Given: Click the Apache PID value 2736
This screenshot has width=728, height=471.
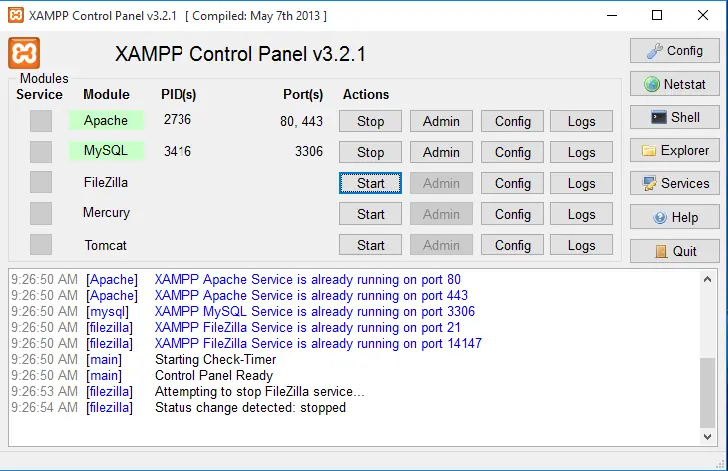Looking at the screenshot, I should (177, 119).
